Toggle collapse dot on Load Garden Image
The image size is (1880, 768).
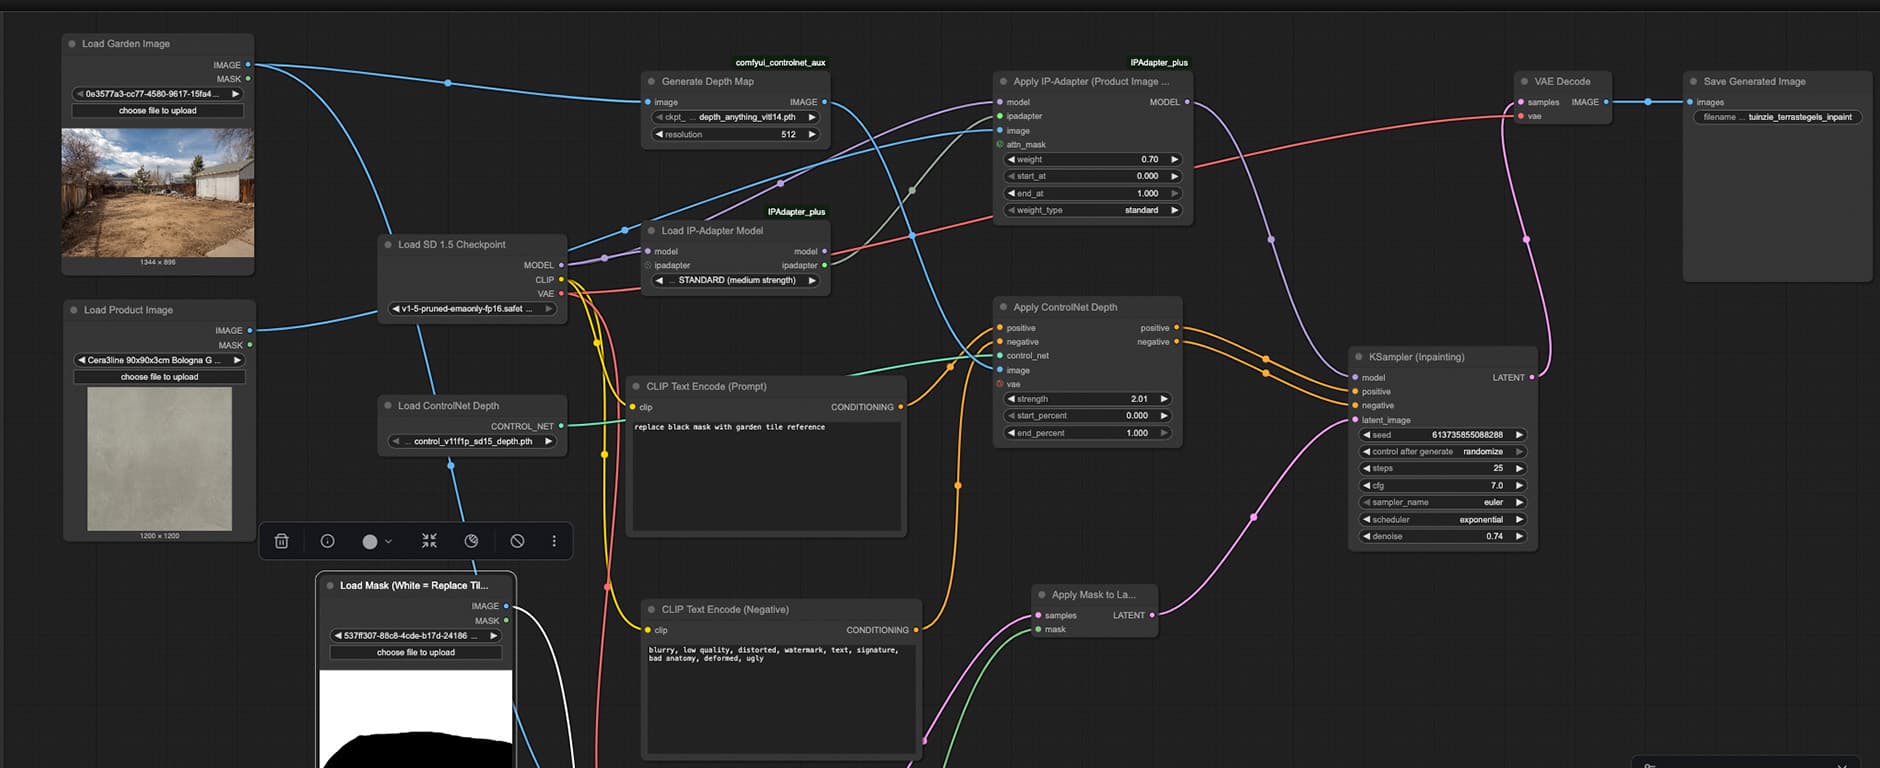pos(72,44)
